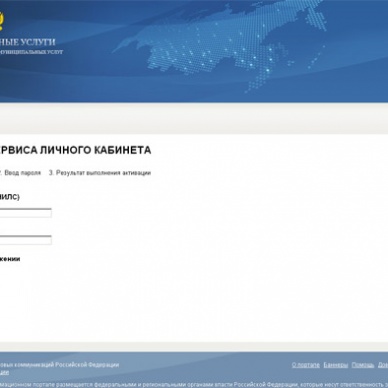388x388 pixels.
Task: Click the input field under the 'ИЛС)' label
Action: pyautogui.click(x=25, y=213)
